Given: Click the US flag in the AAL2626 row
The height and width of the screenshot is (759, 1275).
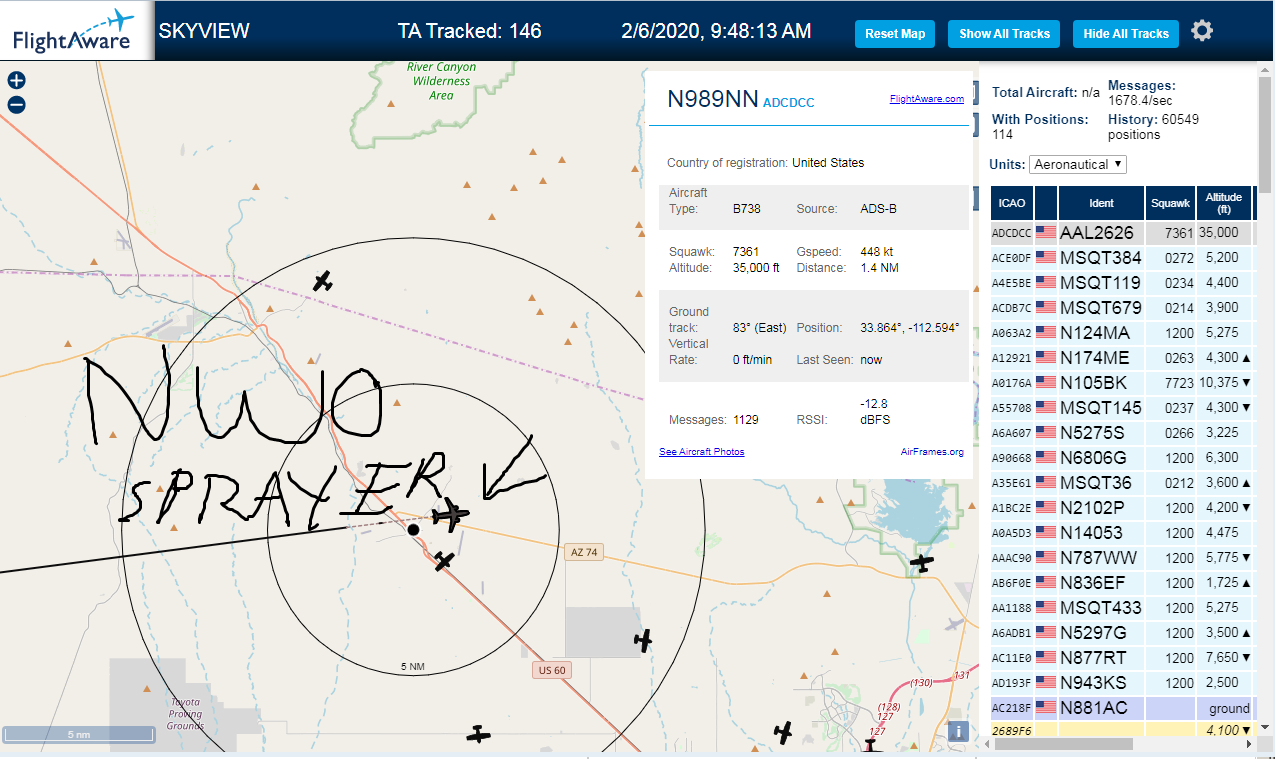Looking at the screenshot, I should [1046, 232].
